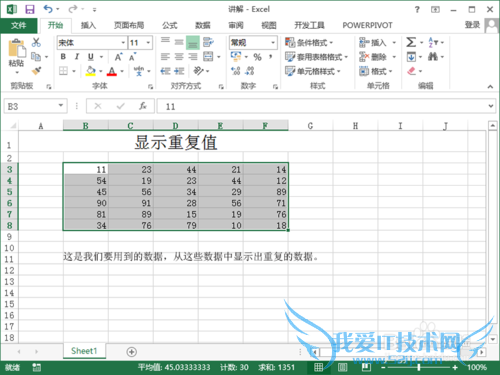Open the 单元格样式 cell styles dropdown
Viewport: 500px width, 375px height.
313,71
